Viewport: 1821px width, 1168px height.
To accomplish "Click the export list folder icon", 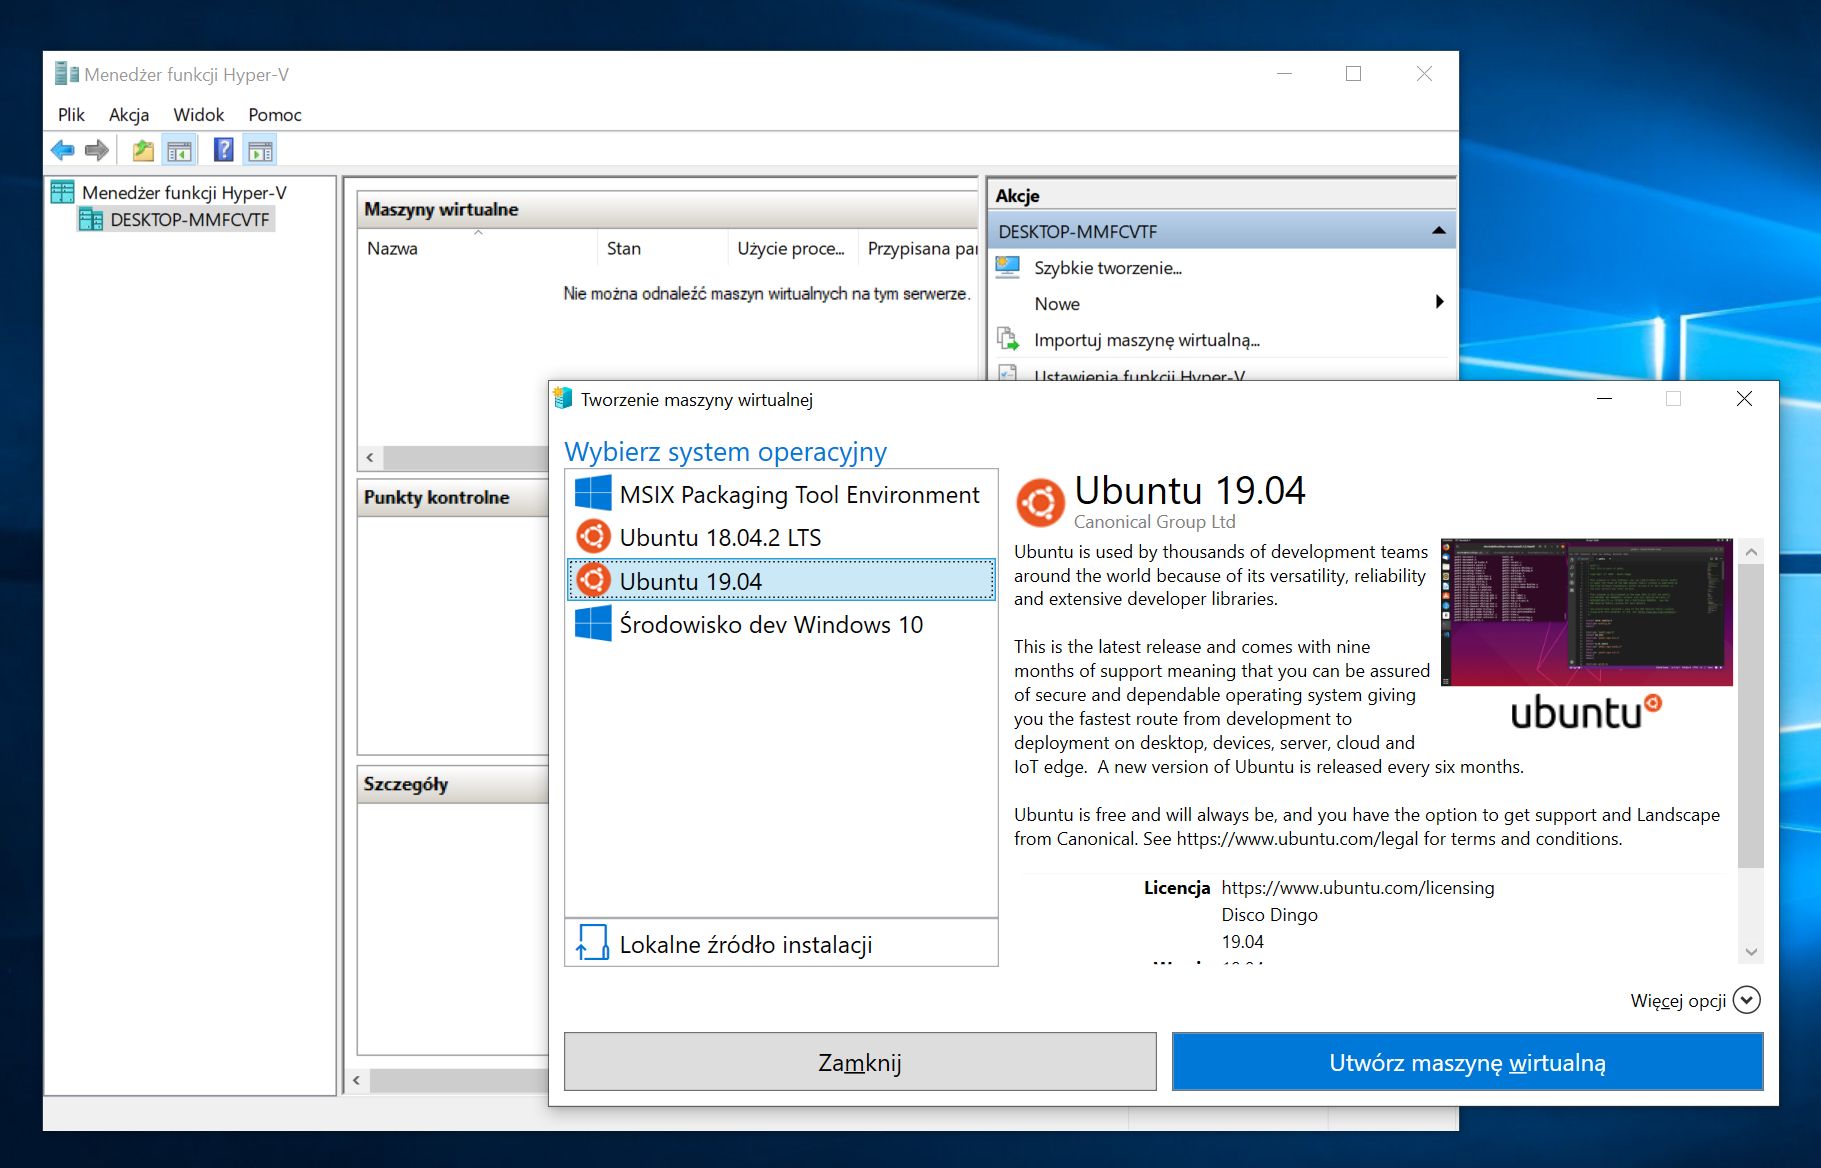I will click(142, 149).
